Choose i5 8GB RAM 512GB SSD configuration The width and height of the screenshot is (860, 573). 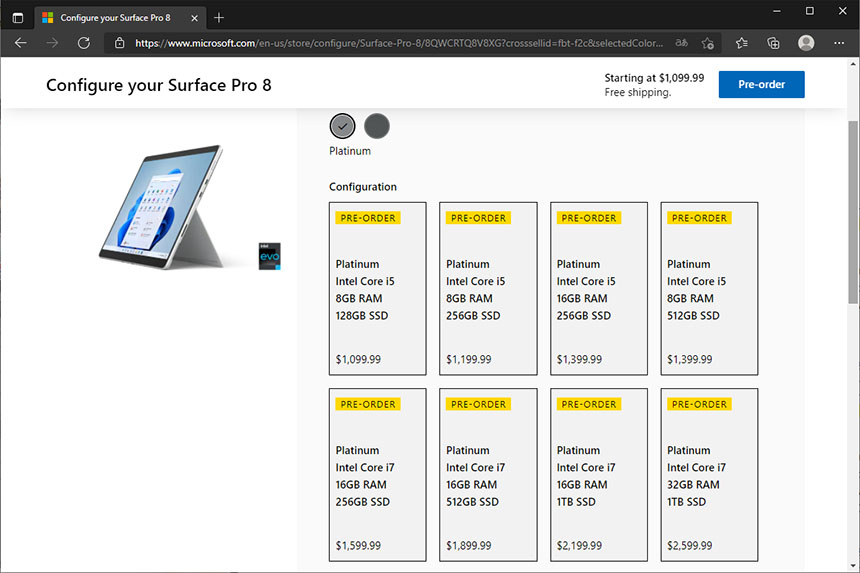pos(709,288)
